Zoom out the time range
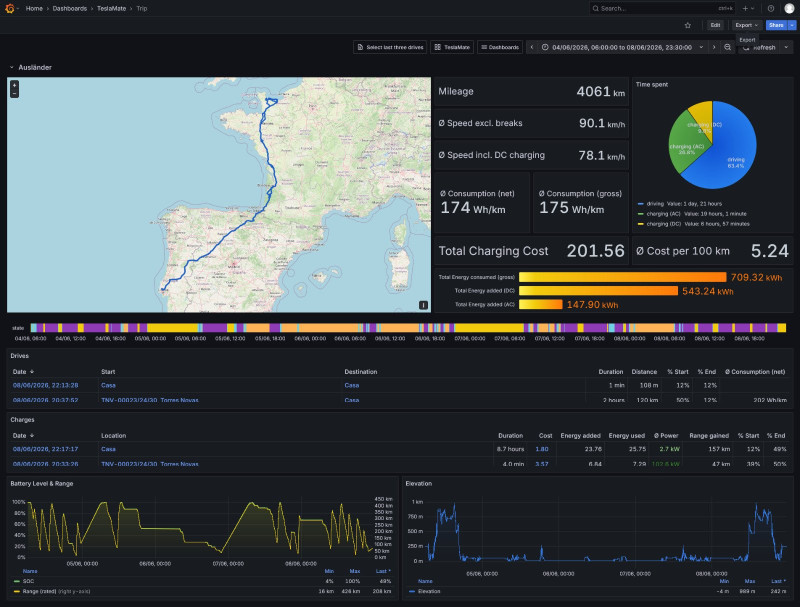Image resolution: width=800 pixels, height=607 pixels. click(728, 47)
